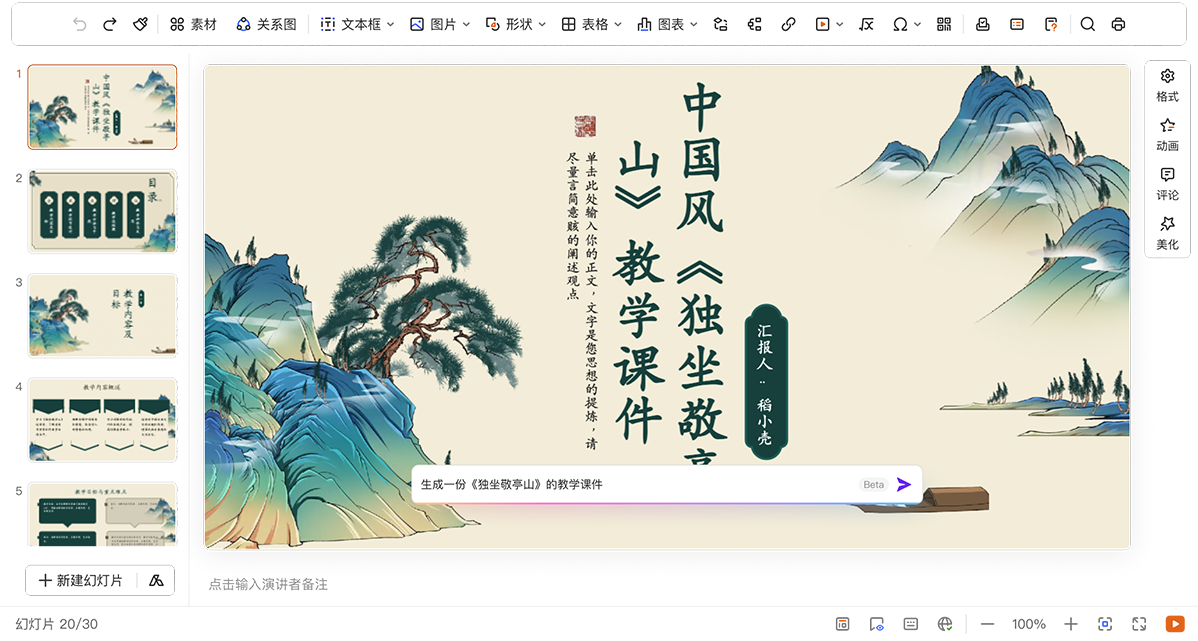Click the print icon
The height and width of the screenshot is (641, 1198).
[x=1118, y=24]
